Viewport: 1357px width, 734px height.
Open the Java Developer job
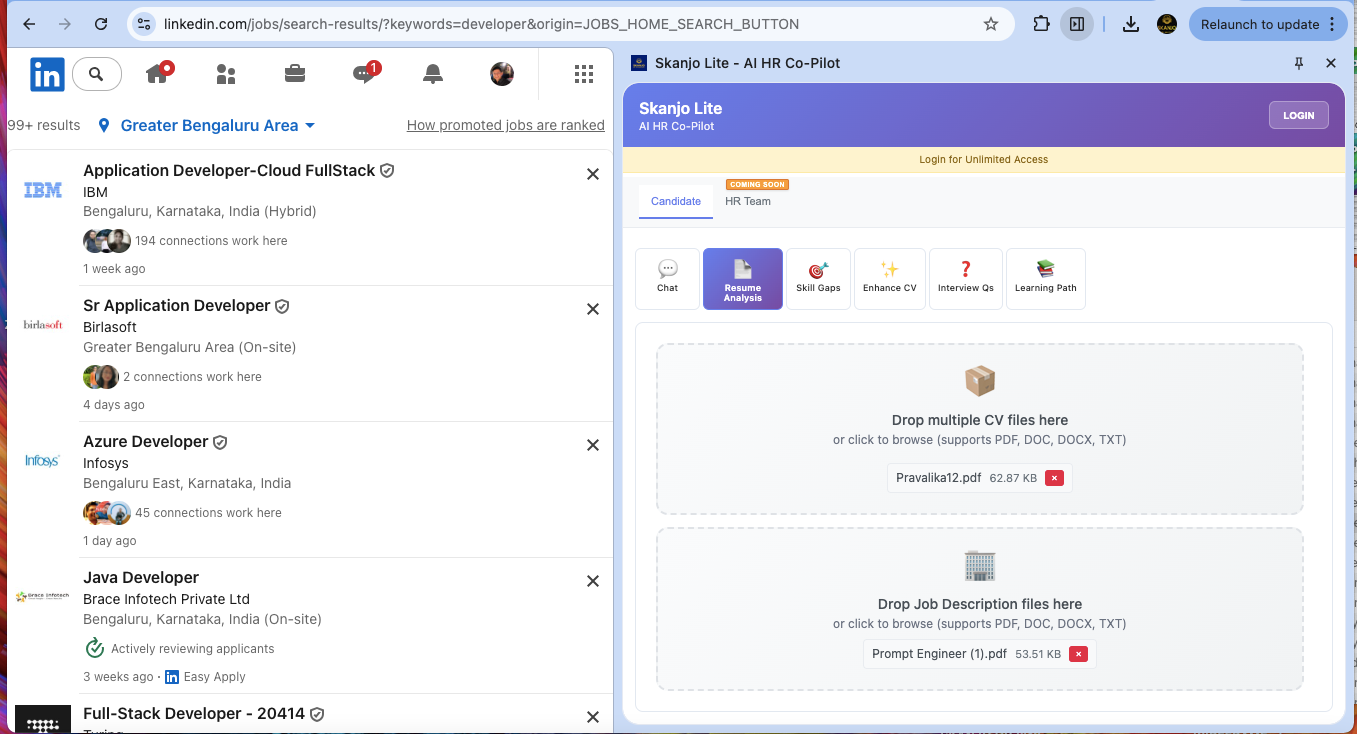tap(141, 577)
